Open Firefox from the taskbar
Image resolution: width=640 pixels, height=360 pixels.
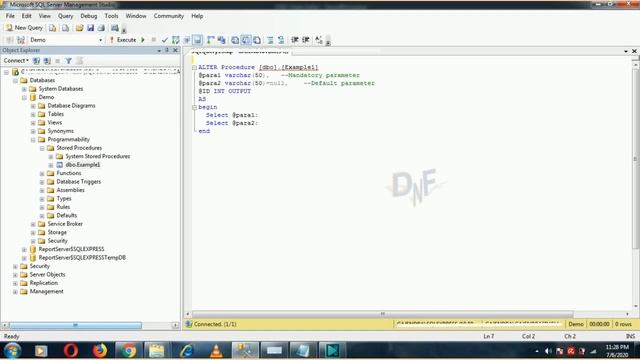pos(100,351)
